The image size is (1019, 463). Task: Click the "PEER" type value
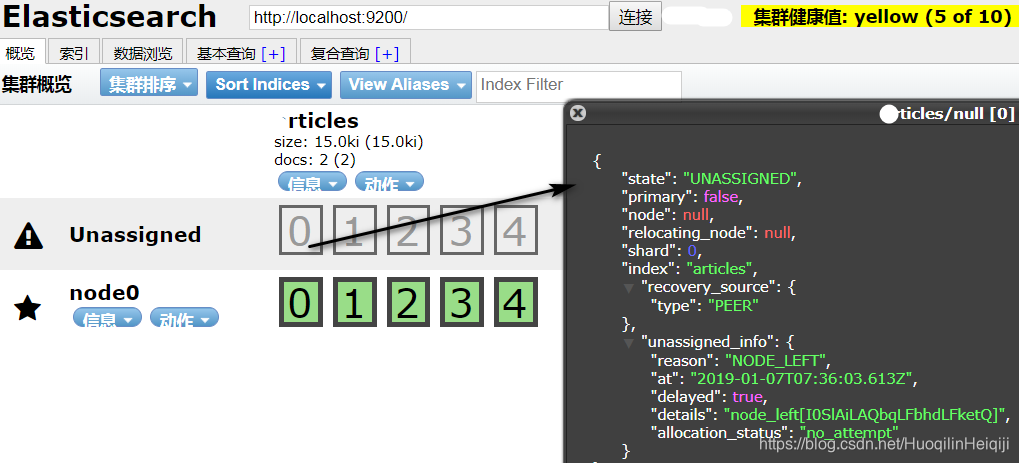pyautogui.click(x=732, y=305)
